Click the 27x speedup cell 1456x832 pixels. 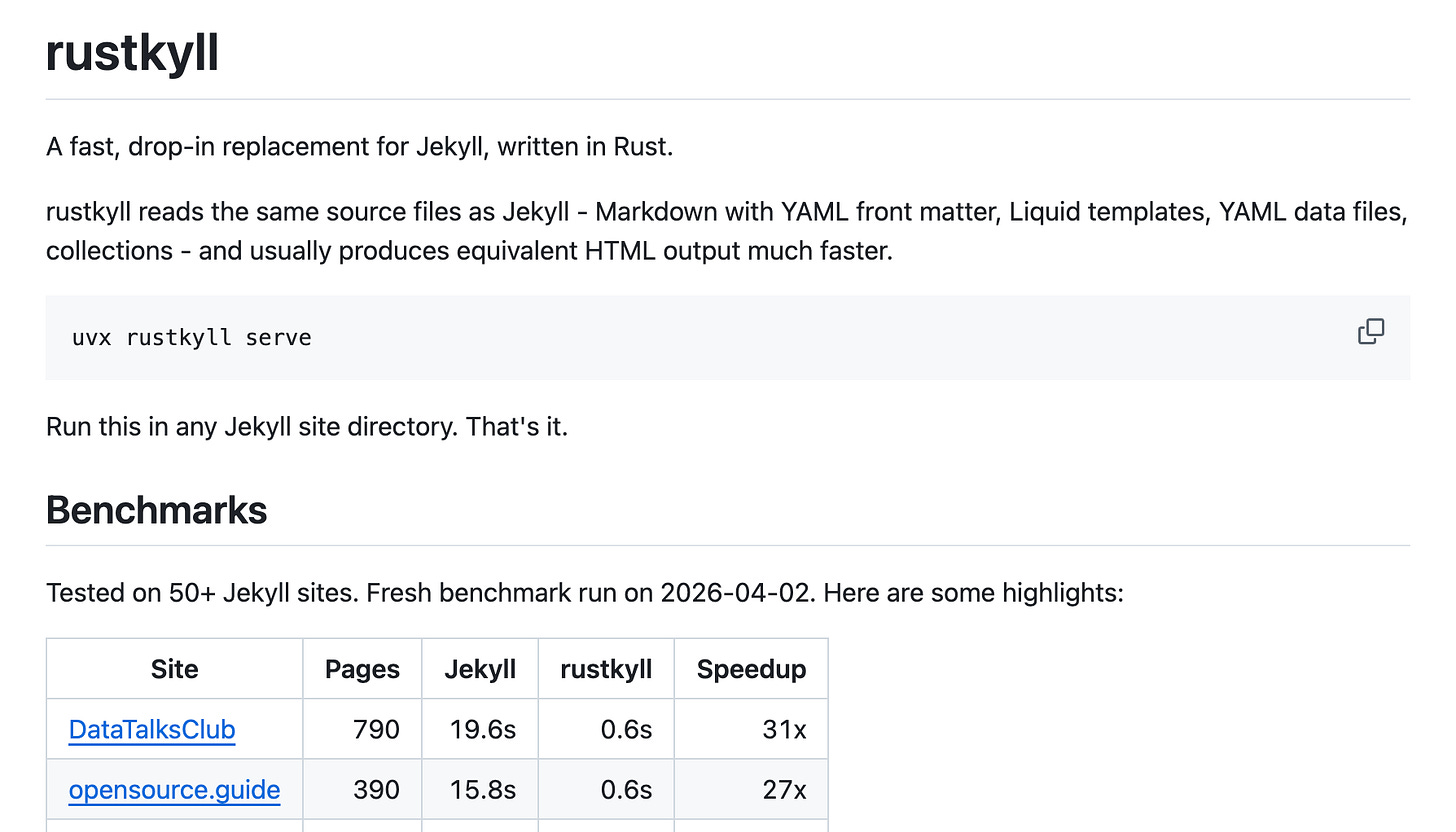(x=751, y=790)
